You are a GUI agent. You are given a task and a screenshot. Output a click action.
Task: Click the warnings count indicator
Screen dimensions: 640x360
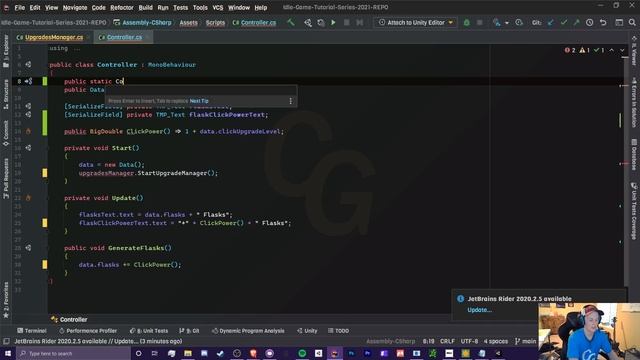[584, 50]
